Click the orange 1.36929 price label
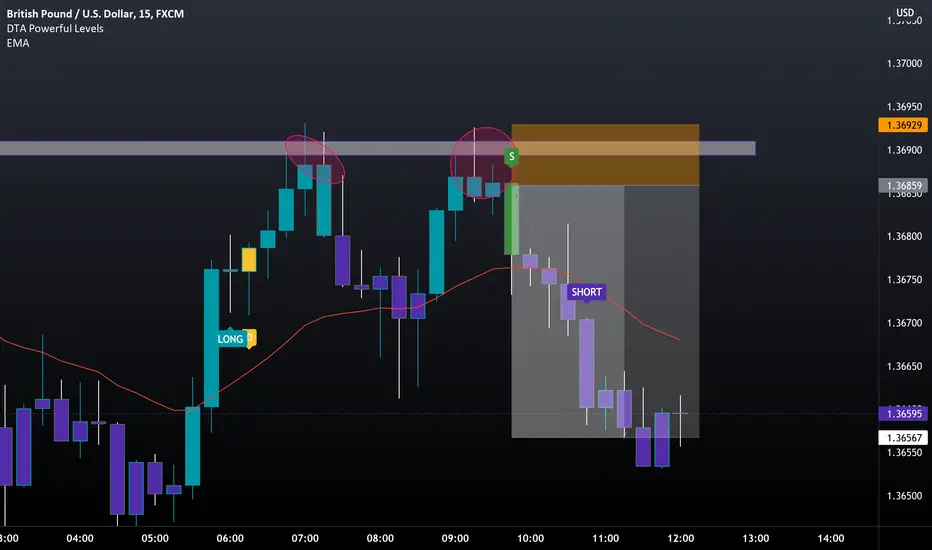932x550 pixels. (903, 125)
